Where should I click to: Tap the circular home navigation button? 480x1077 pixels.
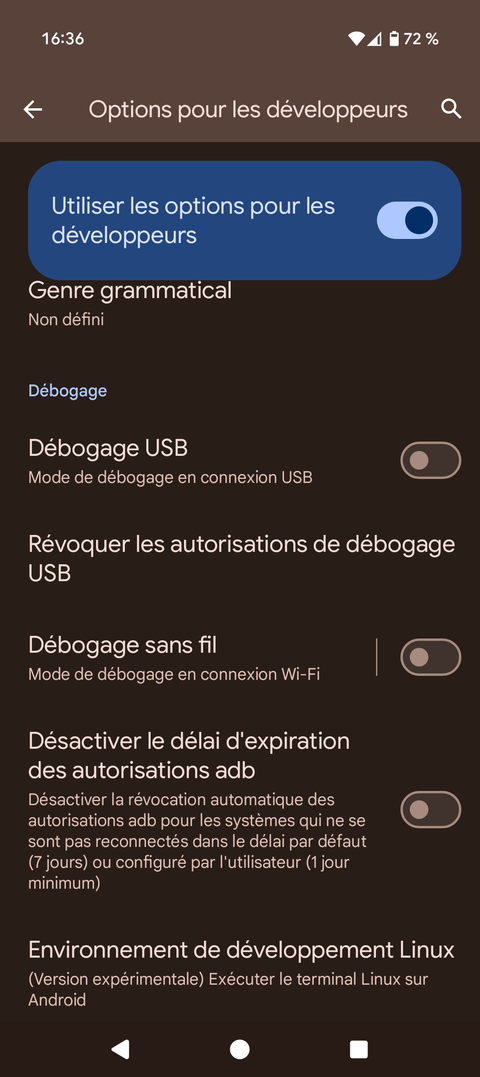240,1049
